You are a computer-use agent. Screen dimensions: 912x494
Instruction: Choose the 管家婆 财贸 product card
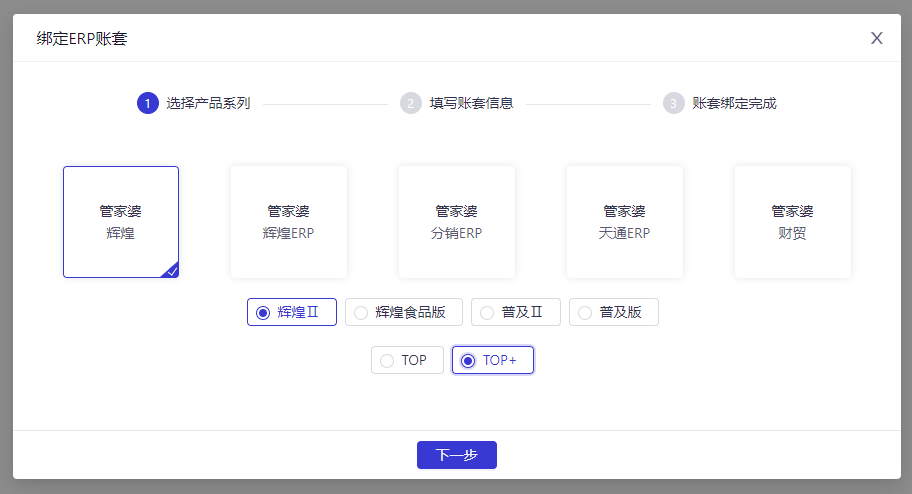(x=793, y=222)
